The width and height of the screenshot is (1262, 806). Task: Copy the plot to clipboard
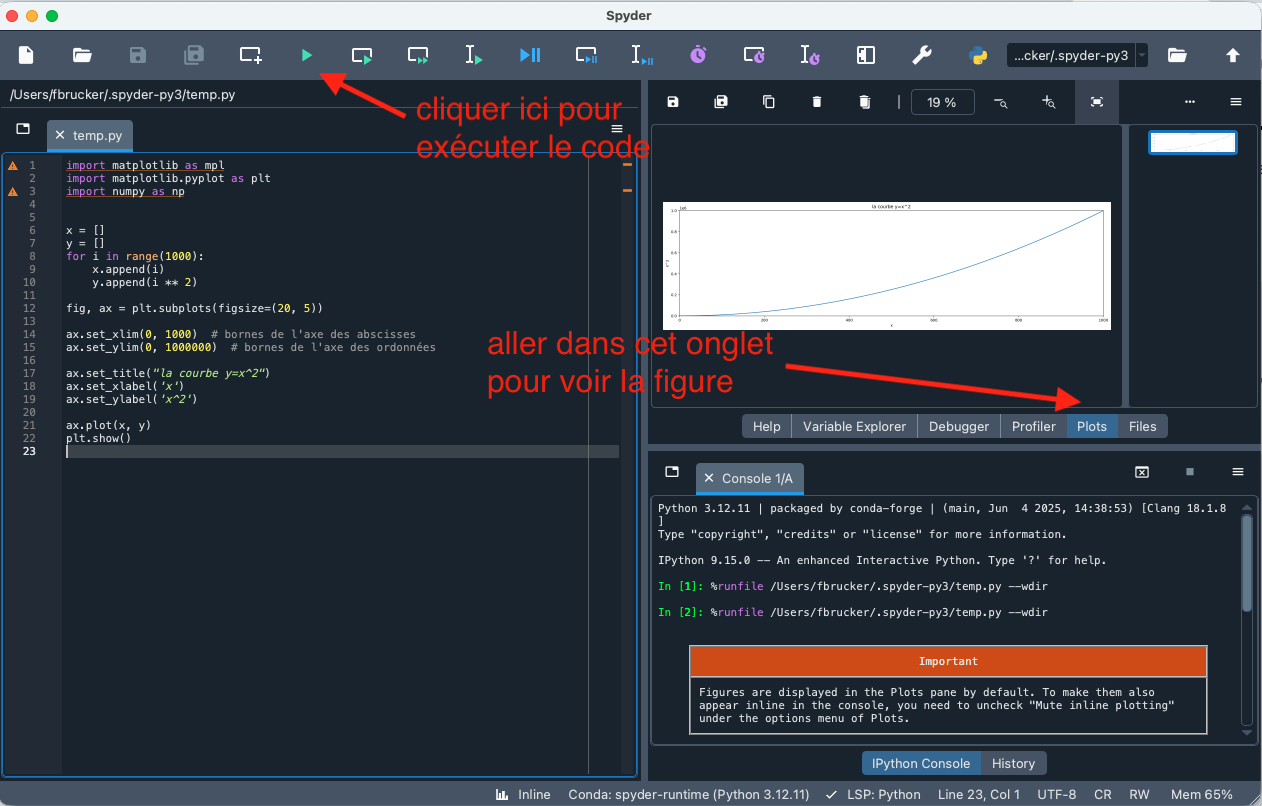(x=769, y=102)
